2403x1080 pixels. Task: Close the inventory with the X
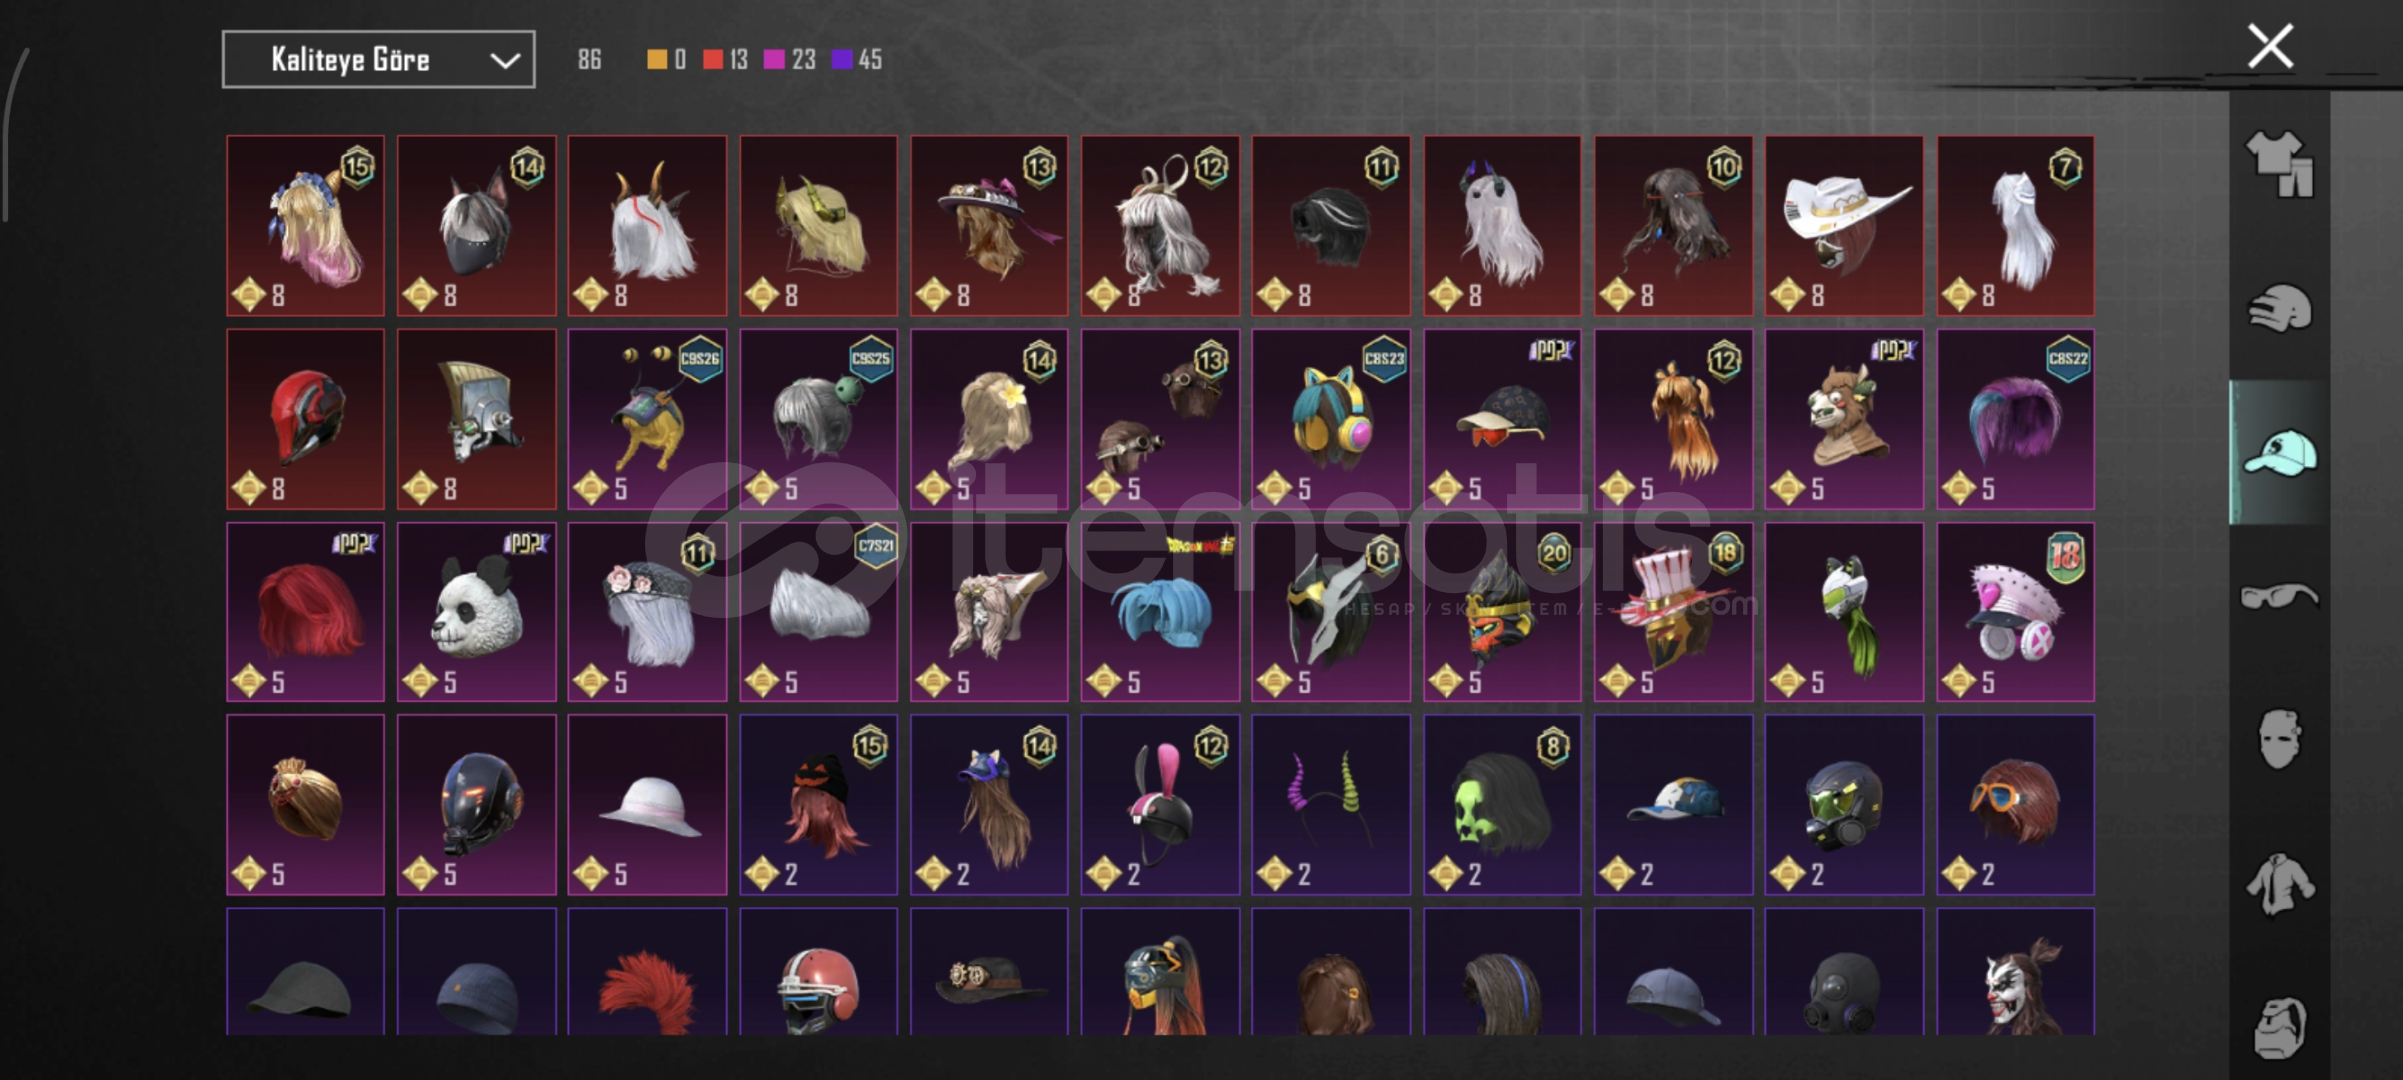click(x=2270, y=46)
